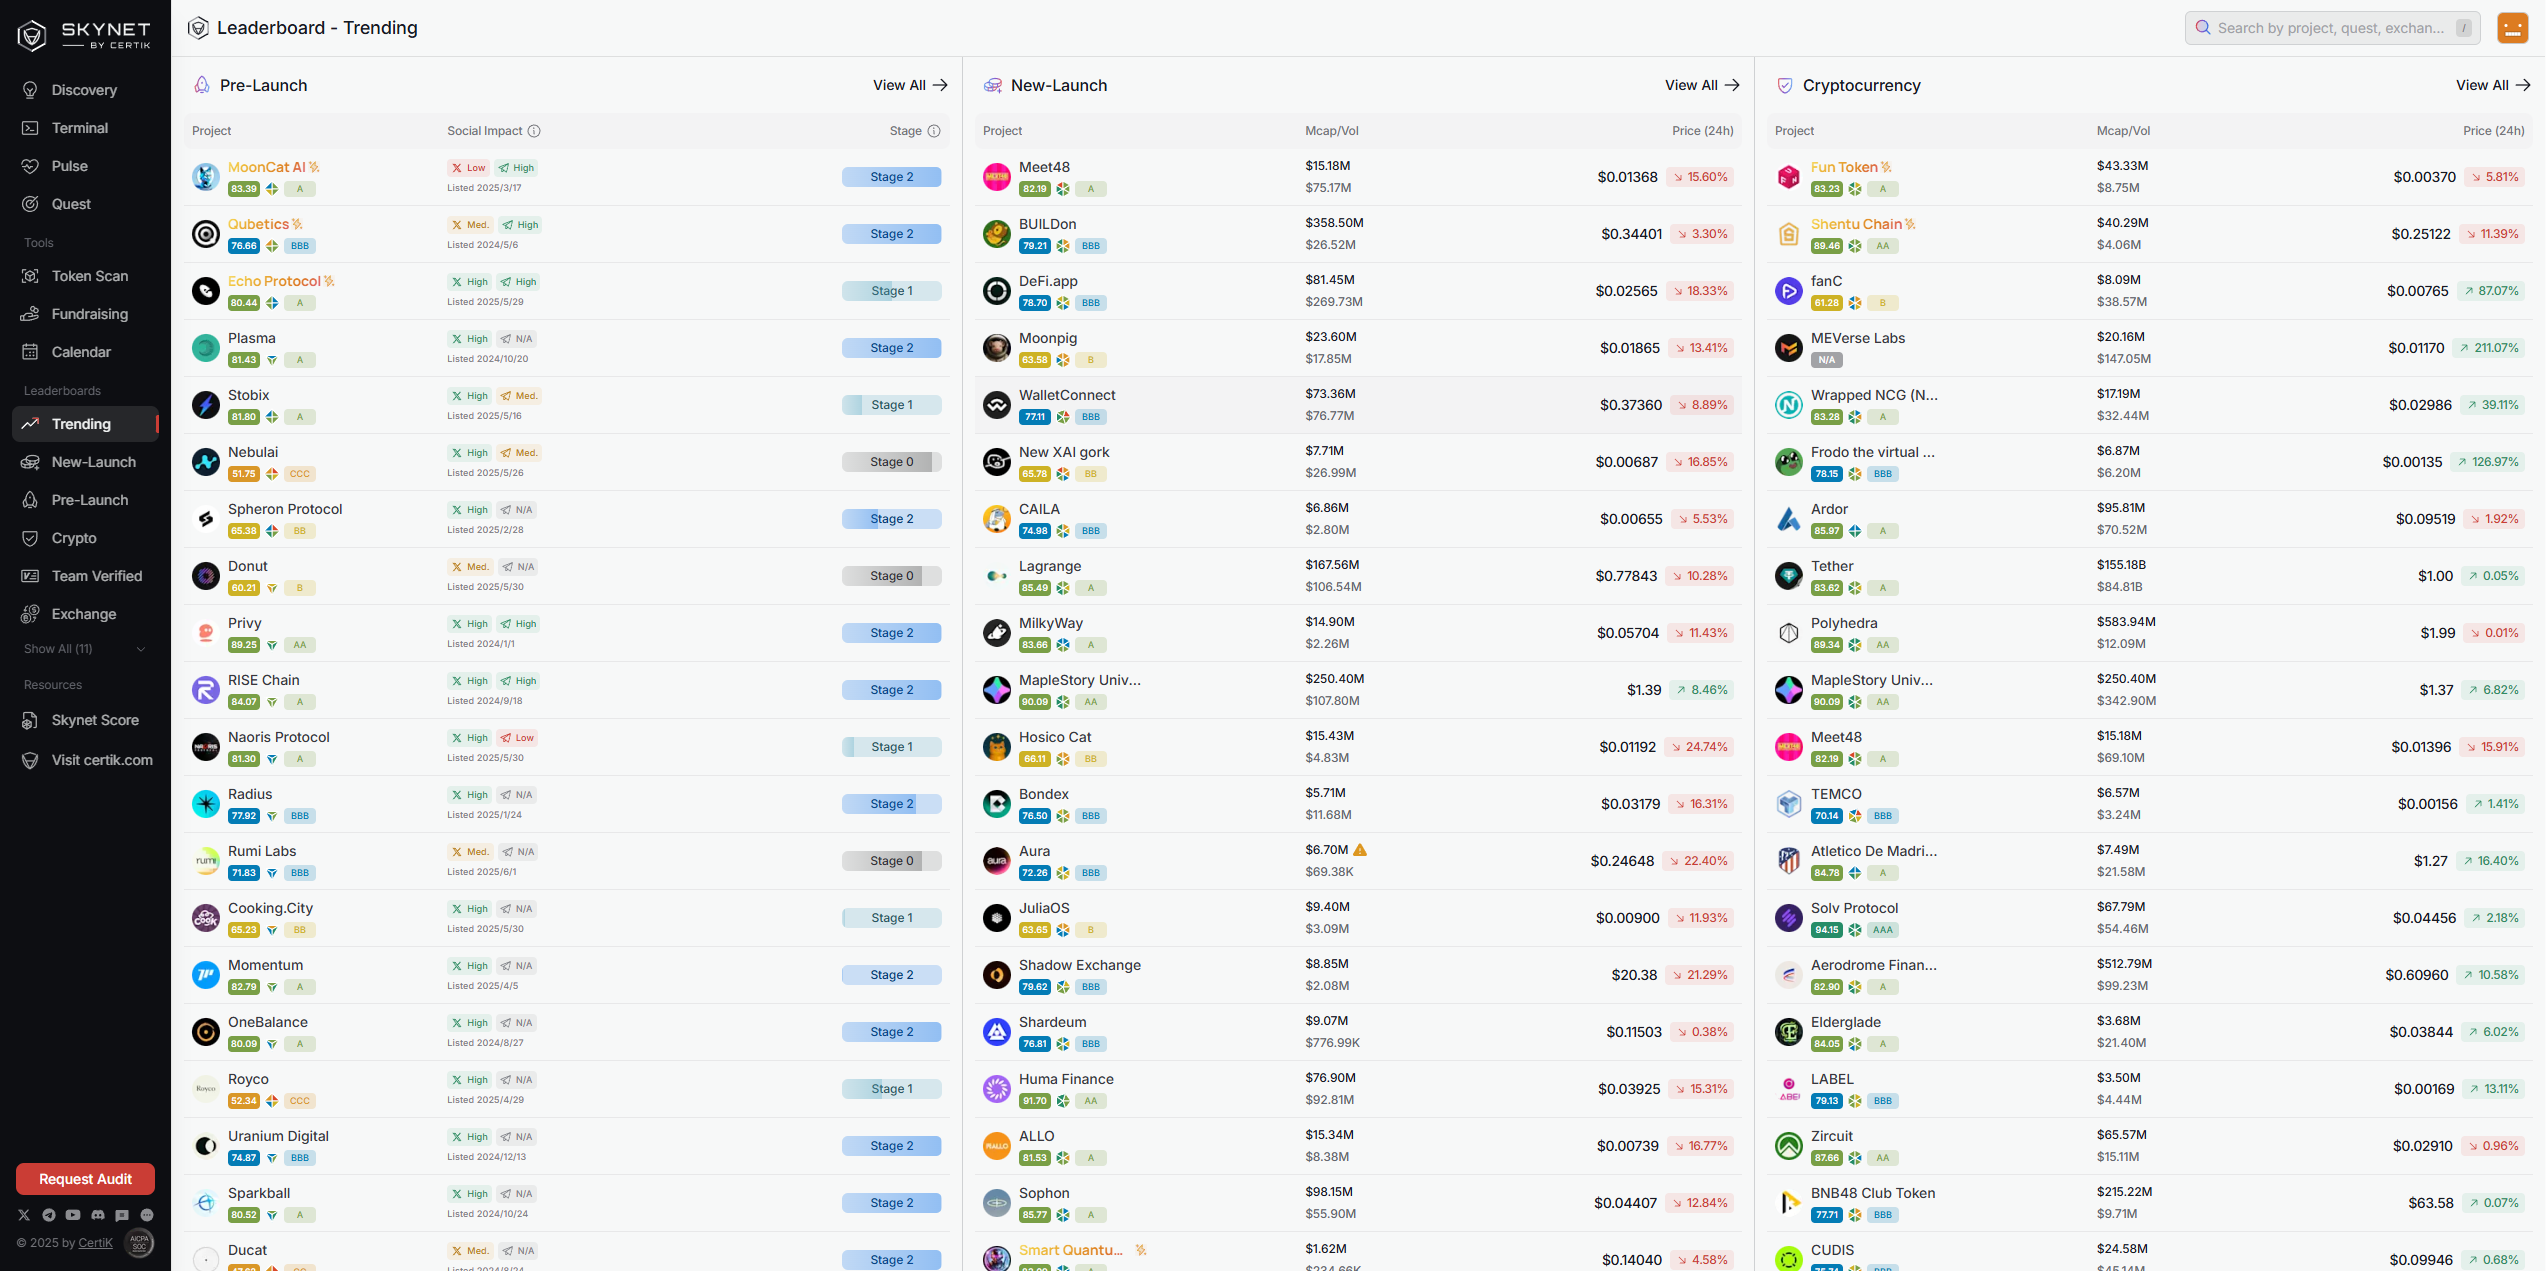This screenshot has width=2546, height=1271.
Task: Open the Shentu Chain project name
Action: 1856,225
